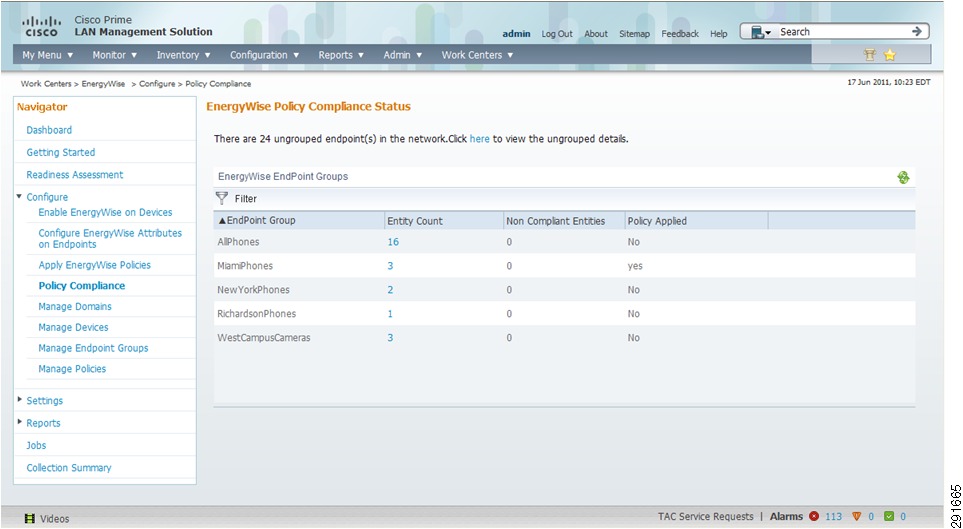963x529 pixels.
Task: Open Collection Summary in the Navigator
Action: [x=69, y=468]
